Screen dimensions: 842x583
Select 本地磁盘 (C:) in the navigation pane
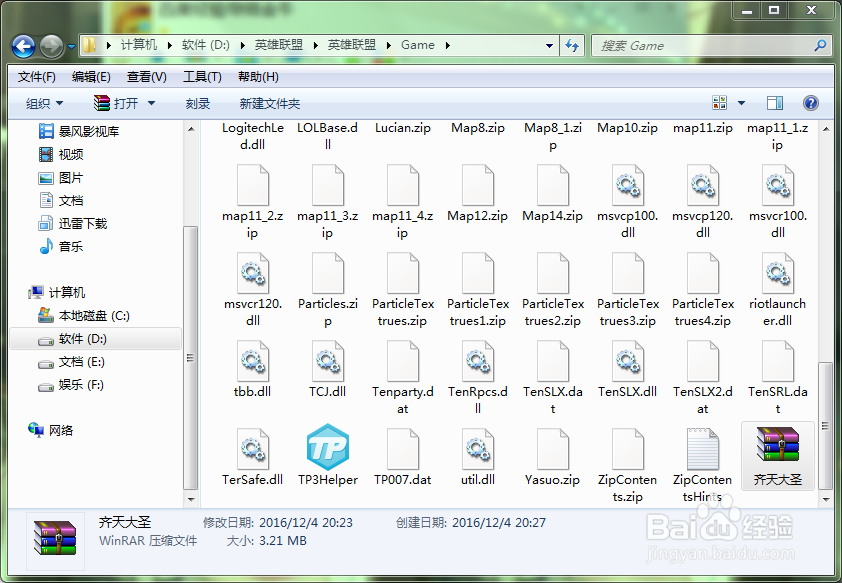pos(84,316)
